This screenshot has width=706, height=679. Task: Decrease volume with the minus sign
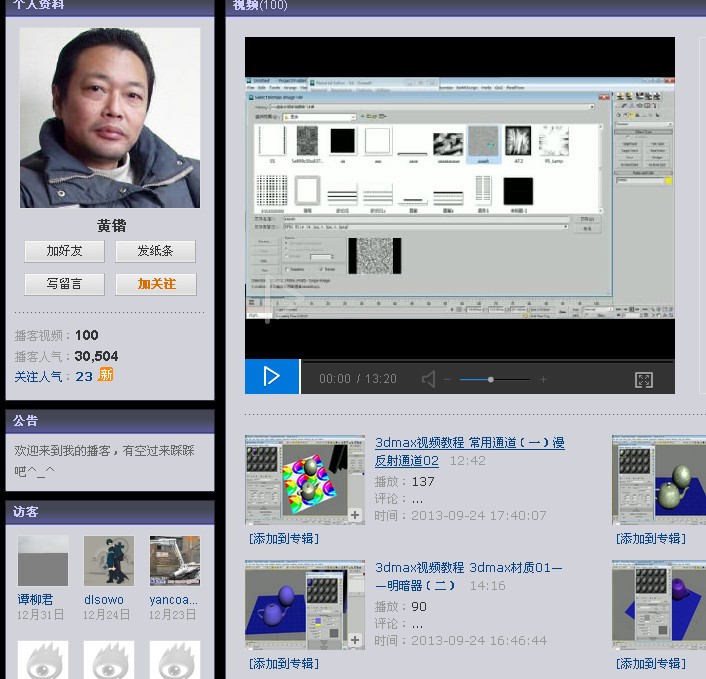[x=448, y=380]
